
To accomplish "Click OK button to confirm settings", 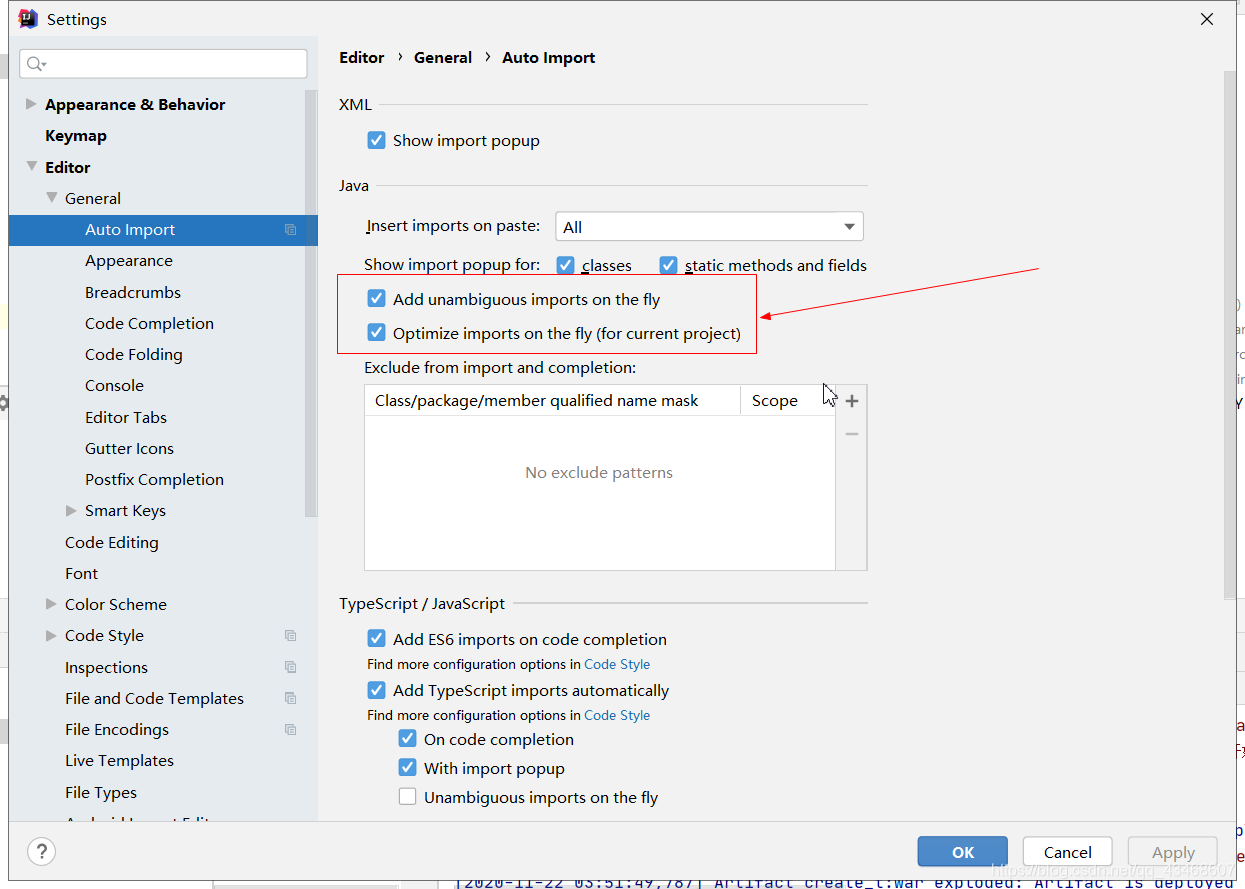I will 963,852.
